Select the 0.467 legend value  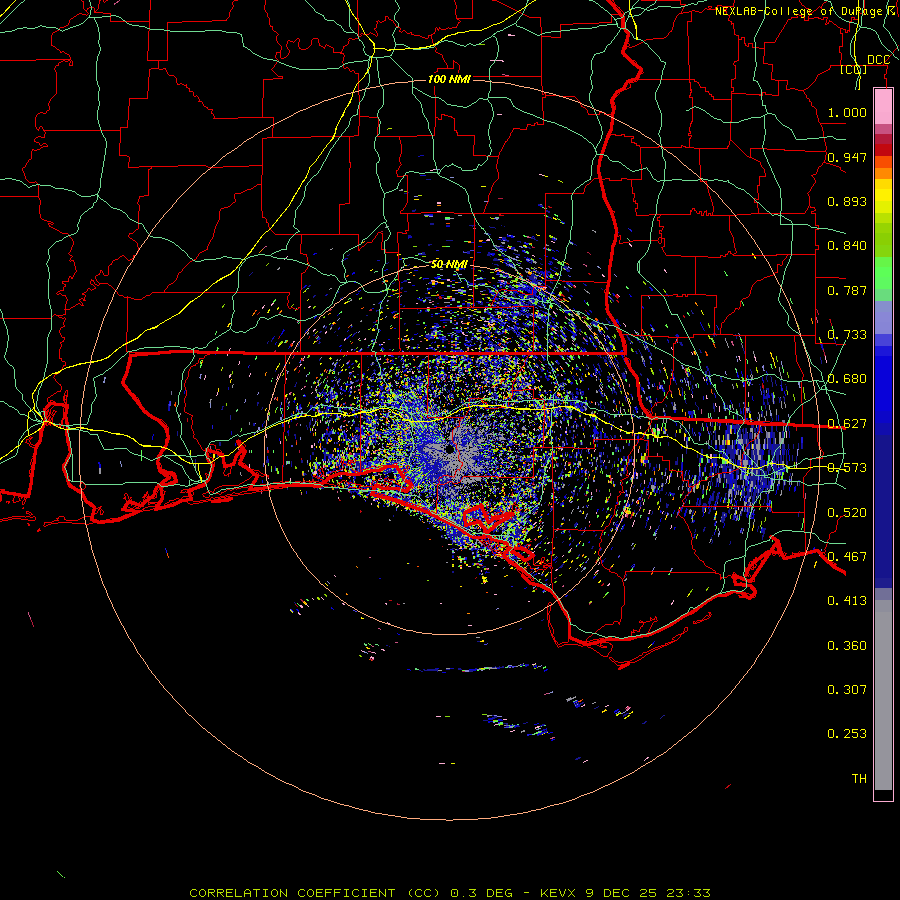click(847, 557)
